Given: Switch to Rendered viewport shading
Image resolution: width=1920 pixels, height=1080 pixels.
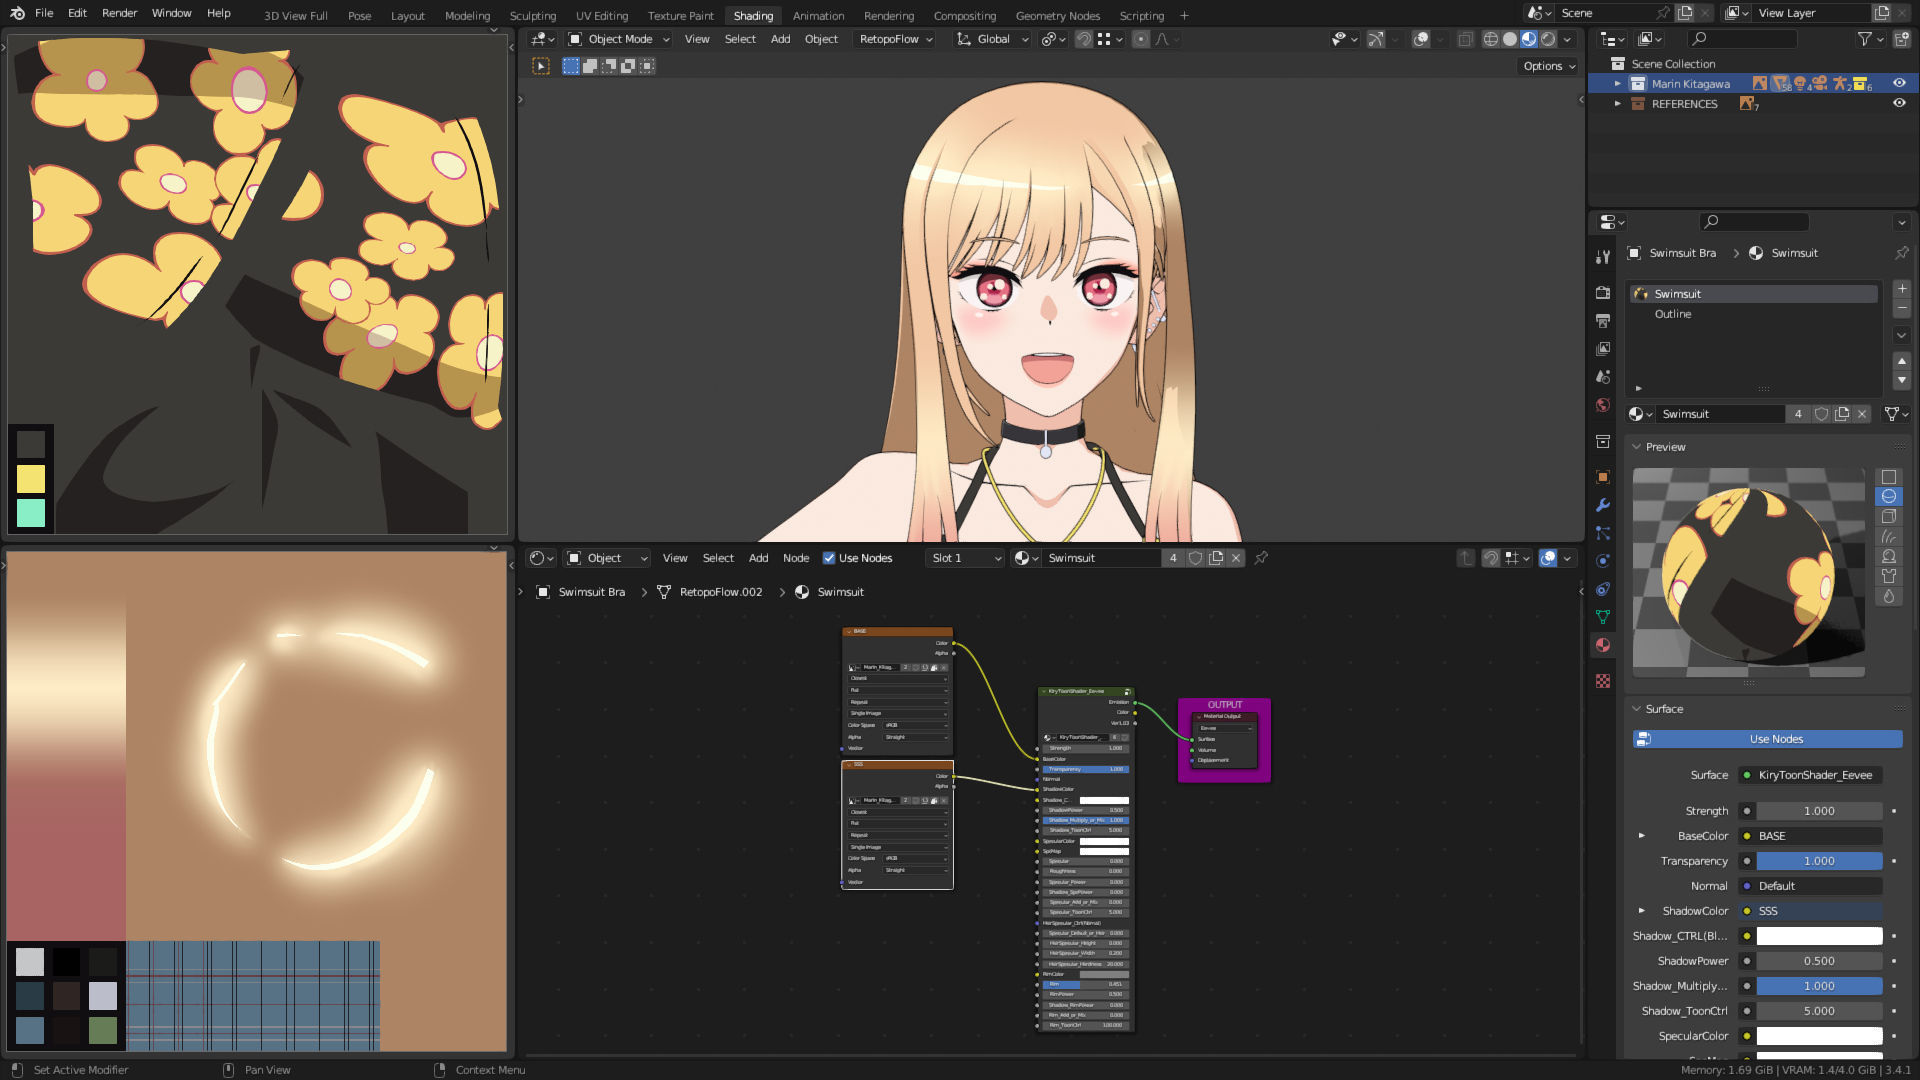Looking at the screenshot, I should coord(1548,39).
